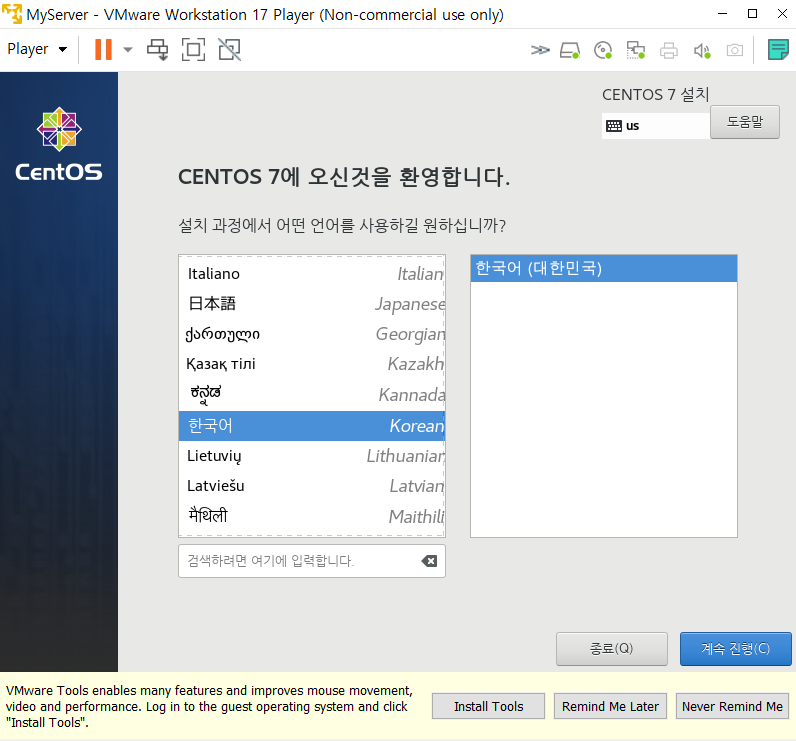This screenshot has height=741, width=796.
Task: Select 한국어 Korean language row
Action: pos(312,426)
